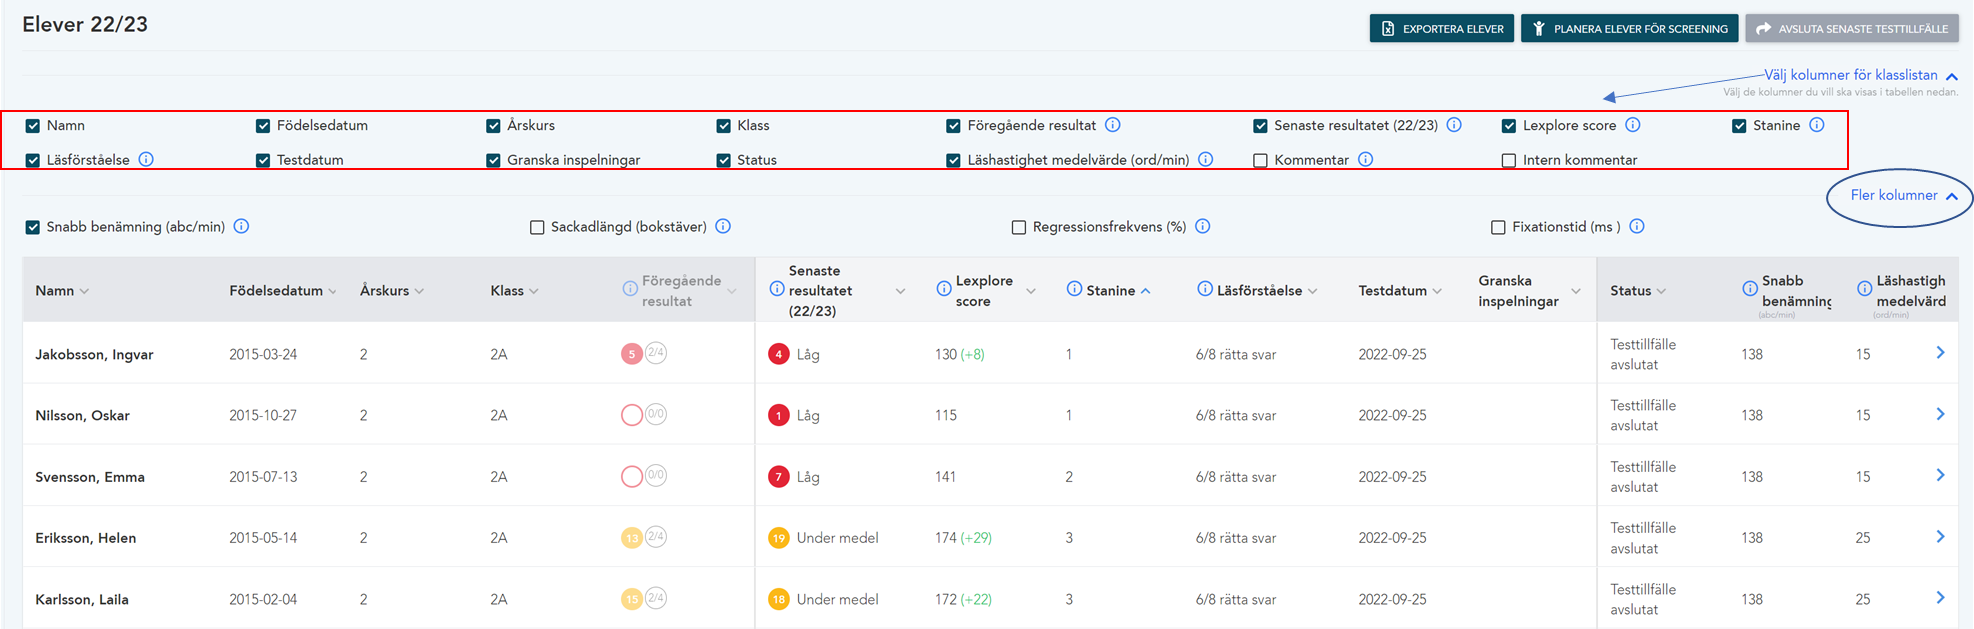Open Jakobsson, Ingvar row arrow
This screenshot has height=629, width=1974.
tap(1940, 353)
